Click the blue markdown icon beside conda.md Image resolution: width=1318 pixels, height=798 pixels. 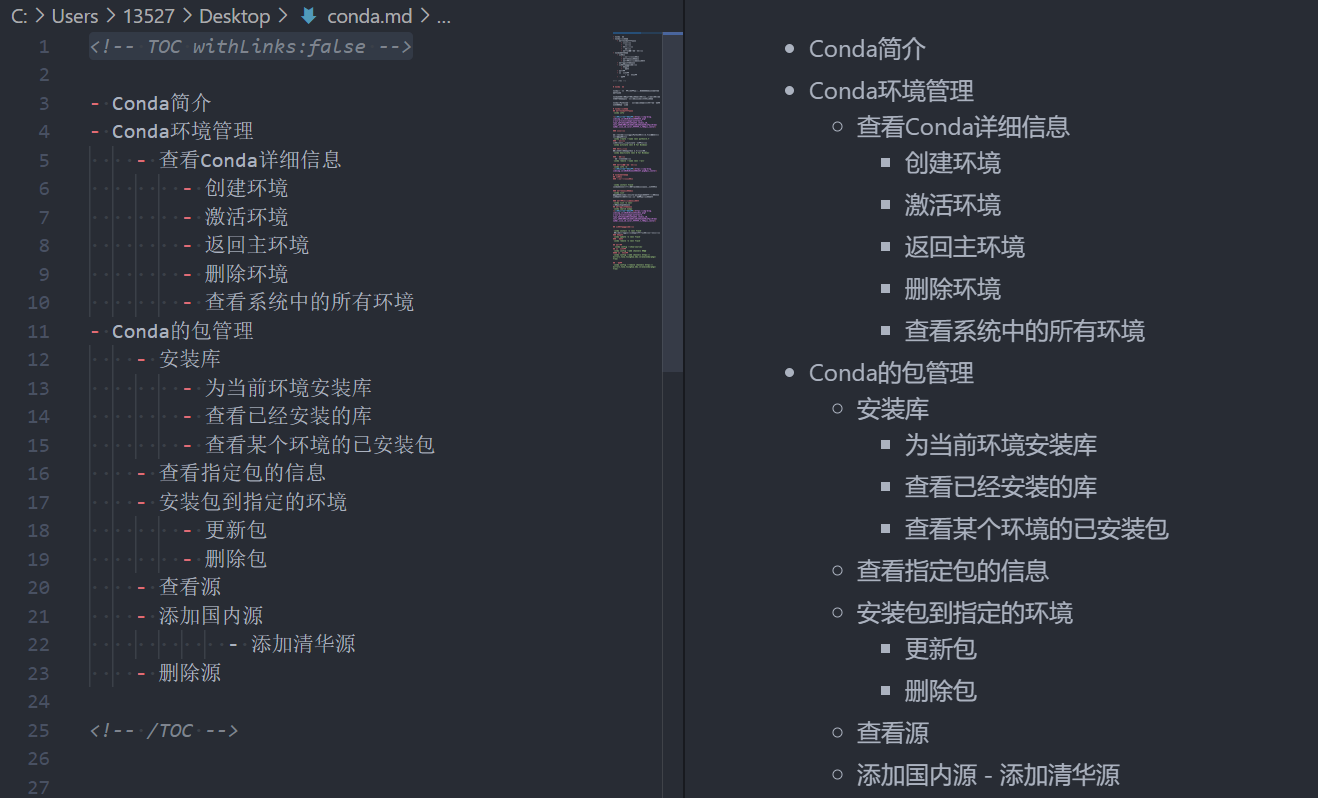(307, 15)
